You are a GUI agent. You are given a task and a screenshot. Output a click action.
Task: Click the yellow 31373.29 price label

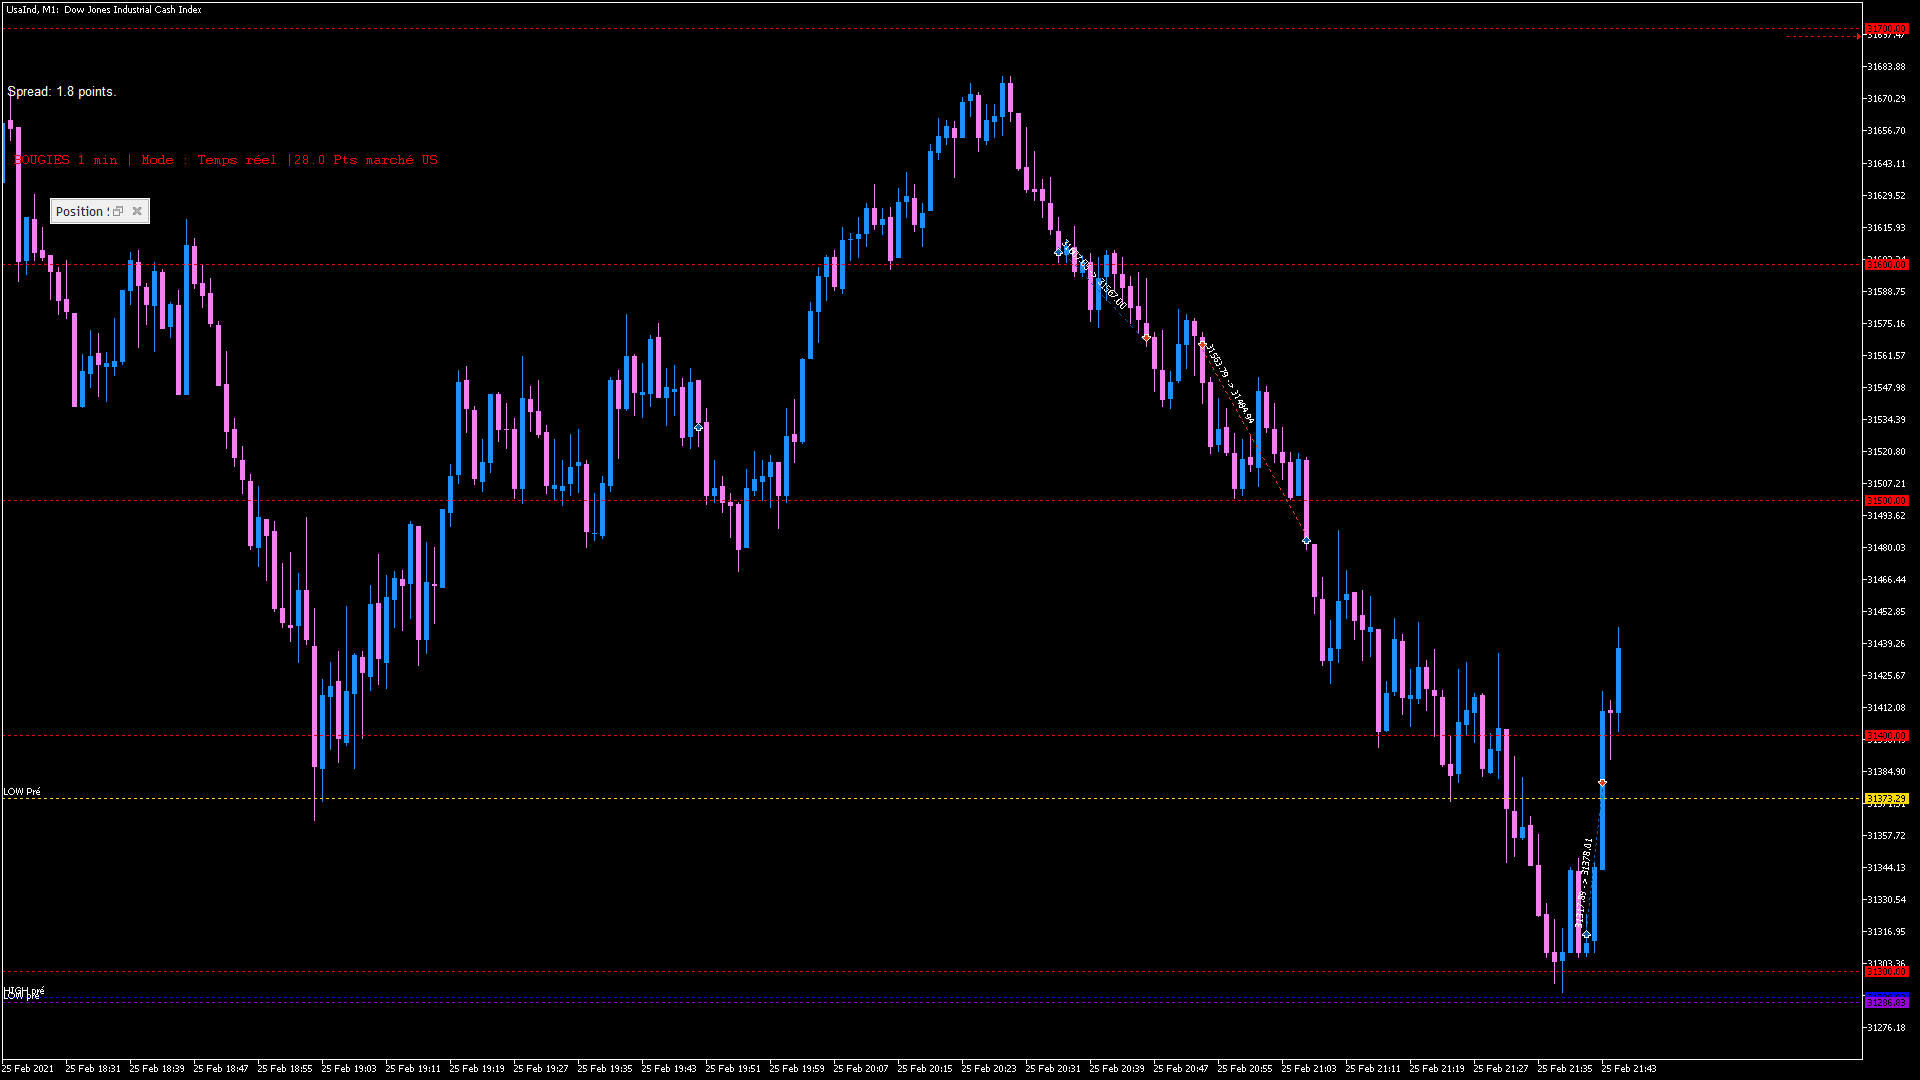[x=1886, y=798]
